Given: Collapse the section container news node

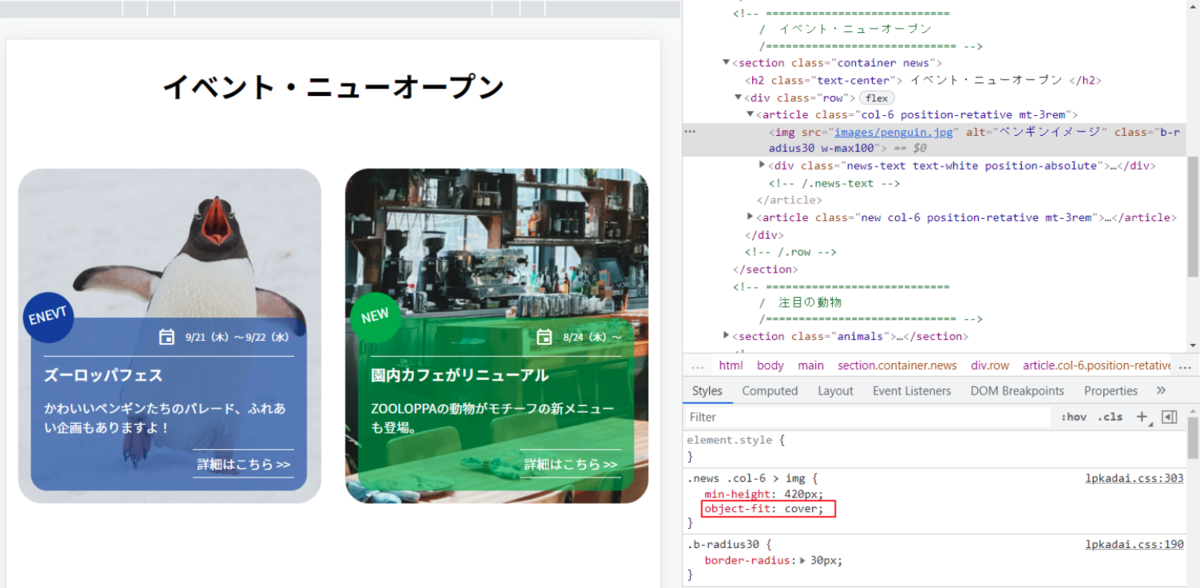Looking at the screenshot, I should click(727, 63).
